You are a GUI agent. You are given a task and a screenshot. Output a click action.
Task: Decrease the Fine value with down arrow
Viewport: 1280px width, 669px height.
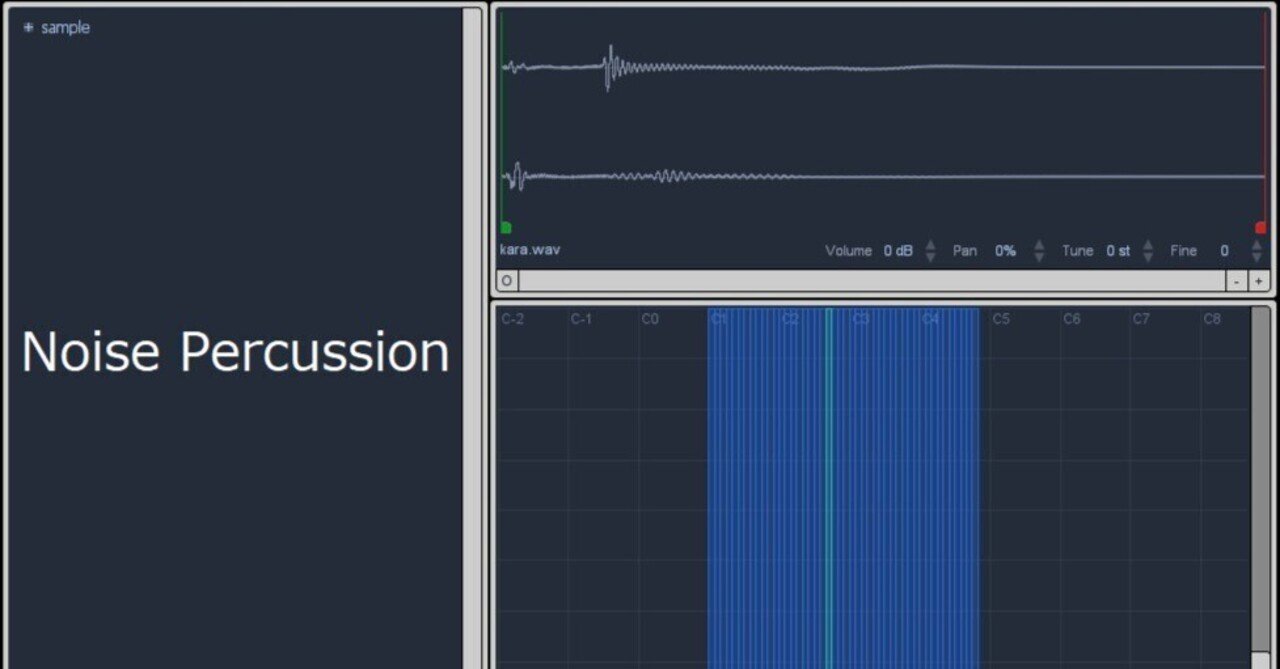tap(1257, 257)
